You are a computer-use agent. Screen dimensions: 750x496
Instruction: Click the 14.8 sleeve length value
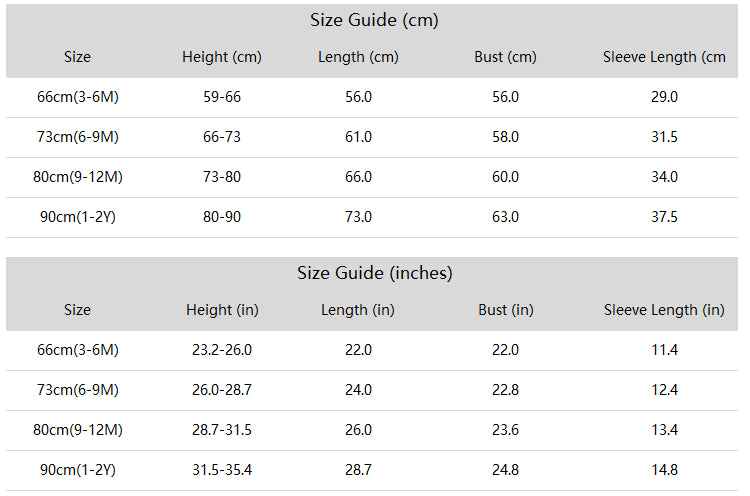pos(664,470)
